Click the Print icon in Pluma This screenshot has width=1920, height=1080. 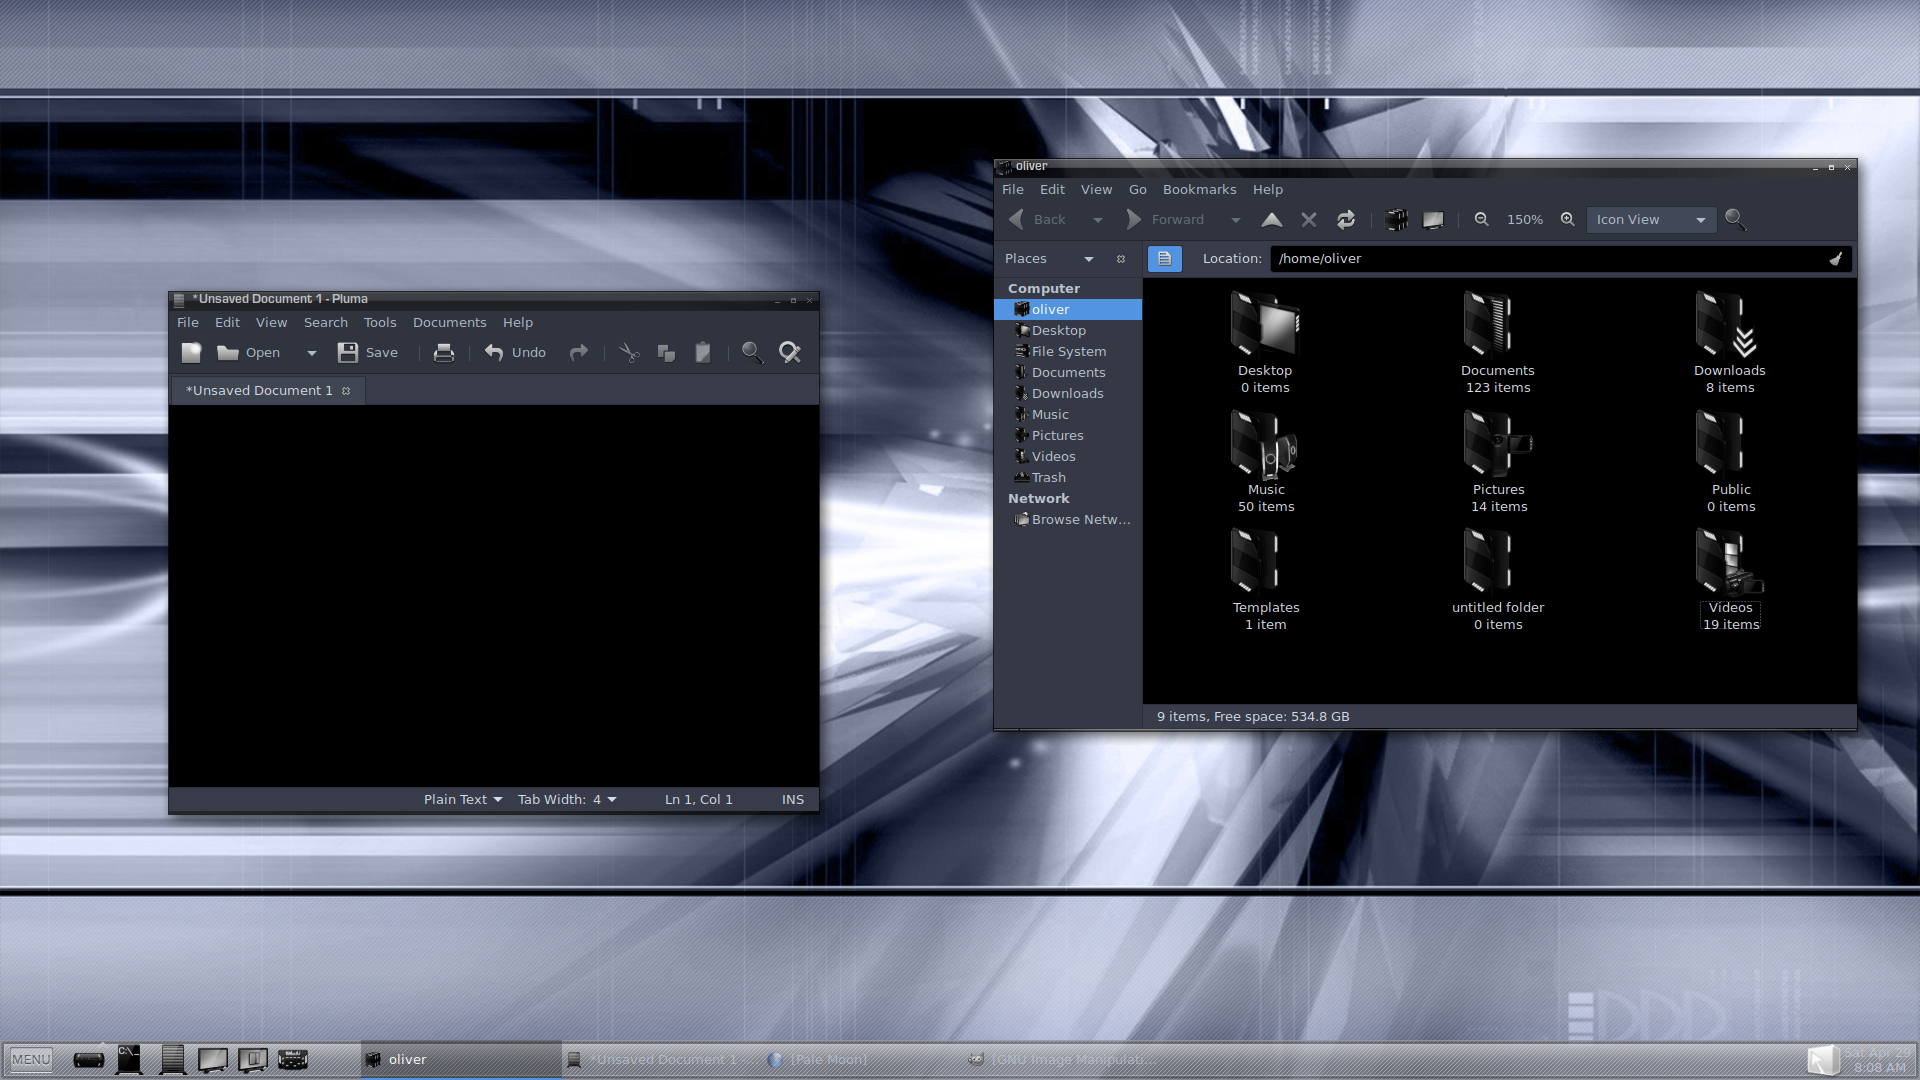[x=443, y=352]
